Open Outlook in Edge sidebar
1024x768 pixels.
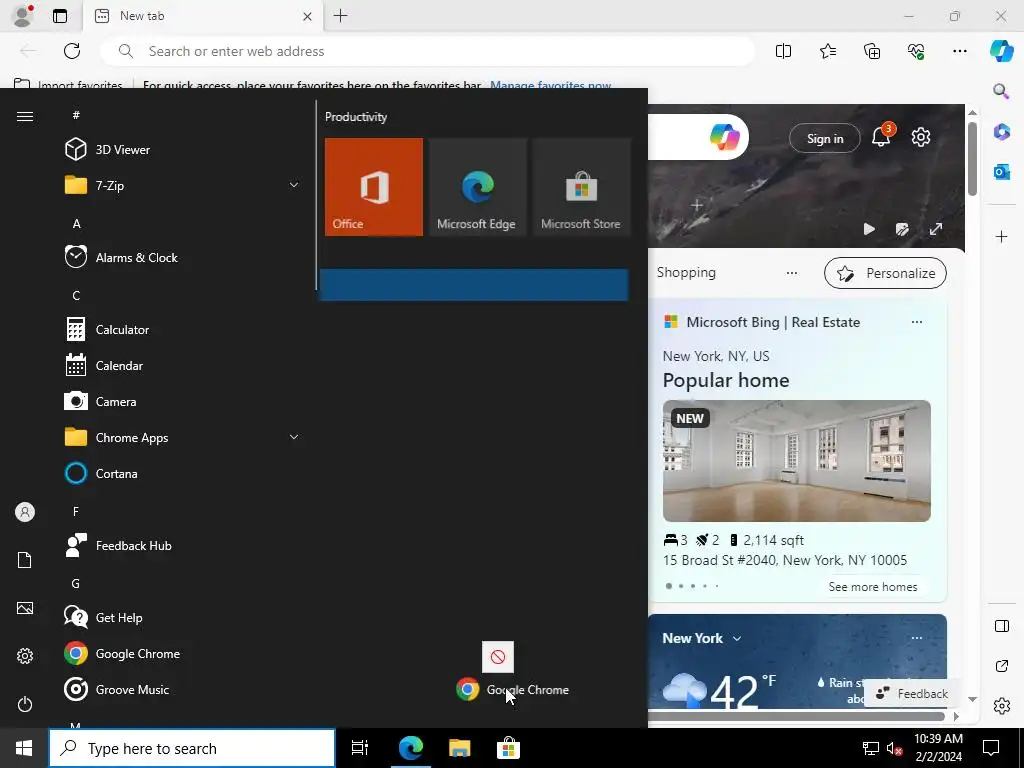1001,172
